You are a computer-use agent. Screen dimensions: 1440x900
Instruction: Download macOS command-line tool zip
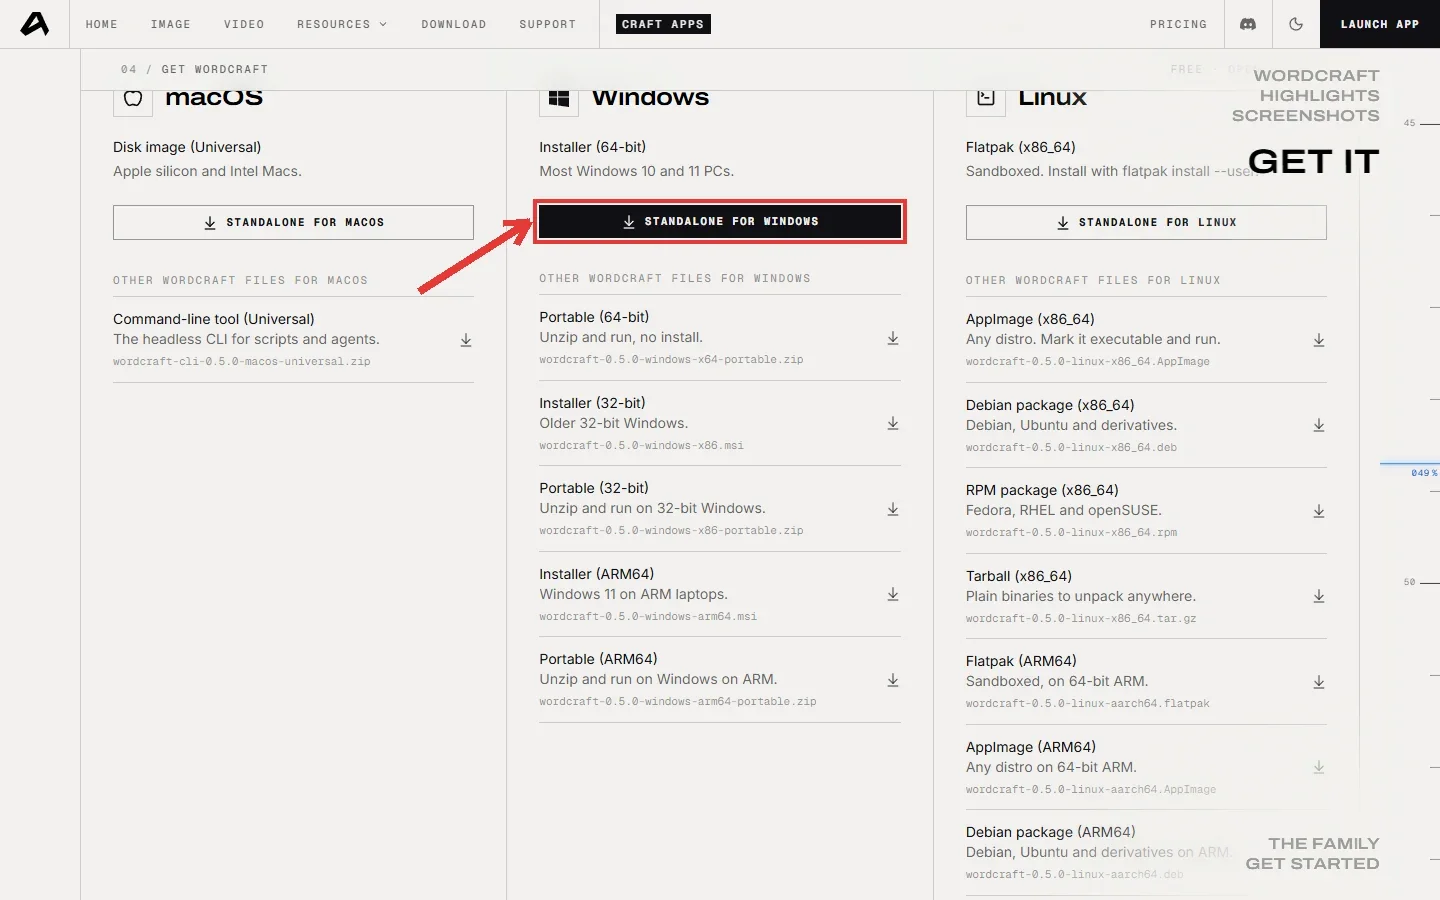pyautogui.click(x=466, y=341)
